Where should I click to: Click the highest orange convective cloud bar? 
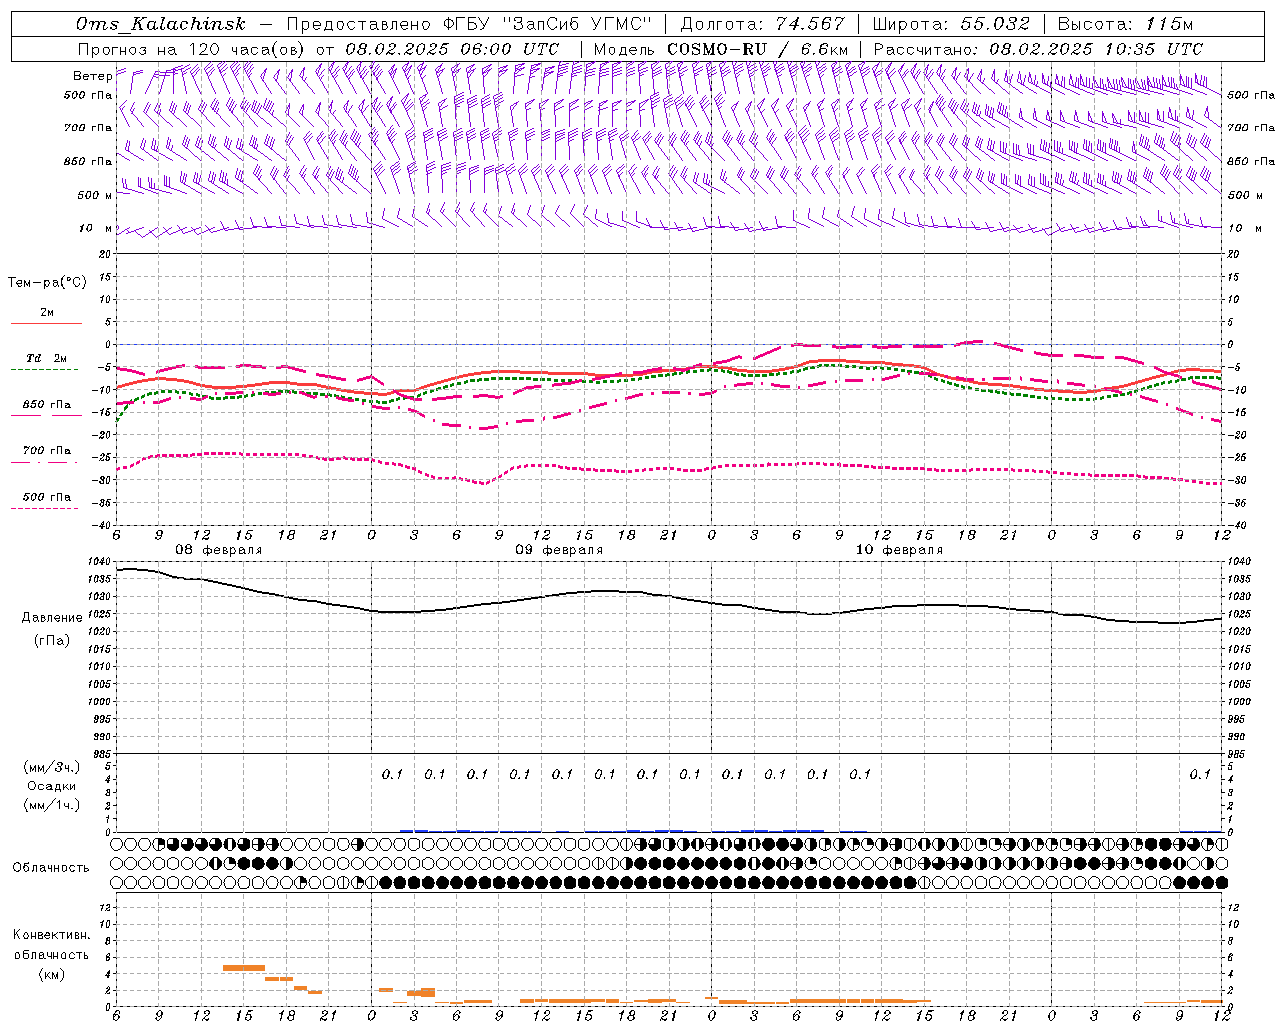pyautogui.click(x=244, y=968)
